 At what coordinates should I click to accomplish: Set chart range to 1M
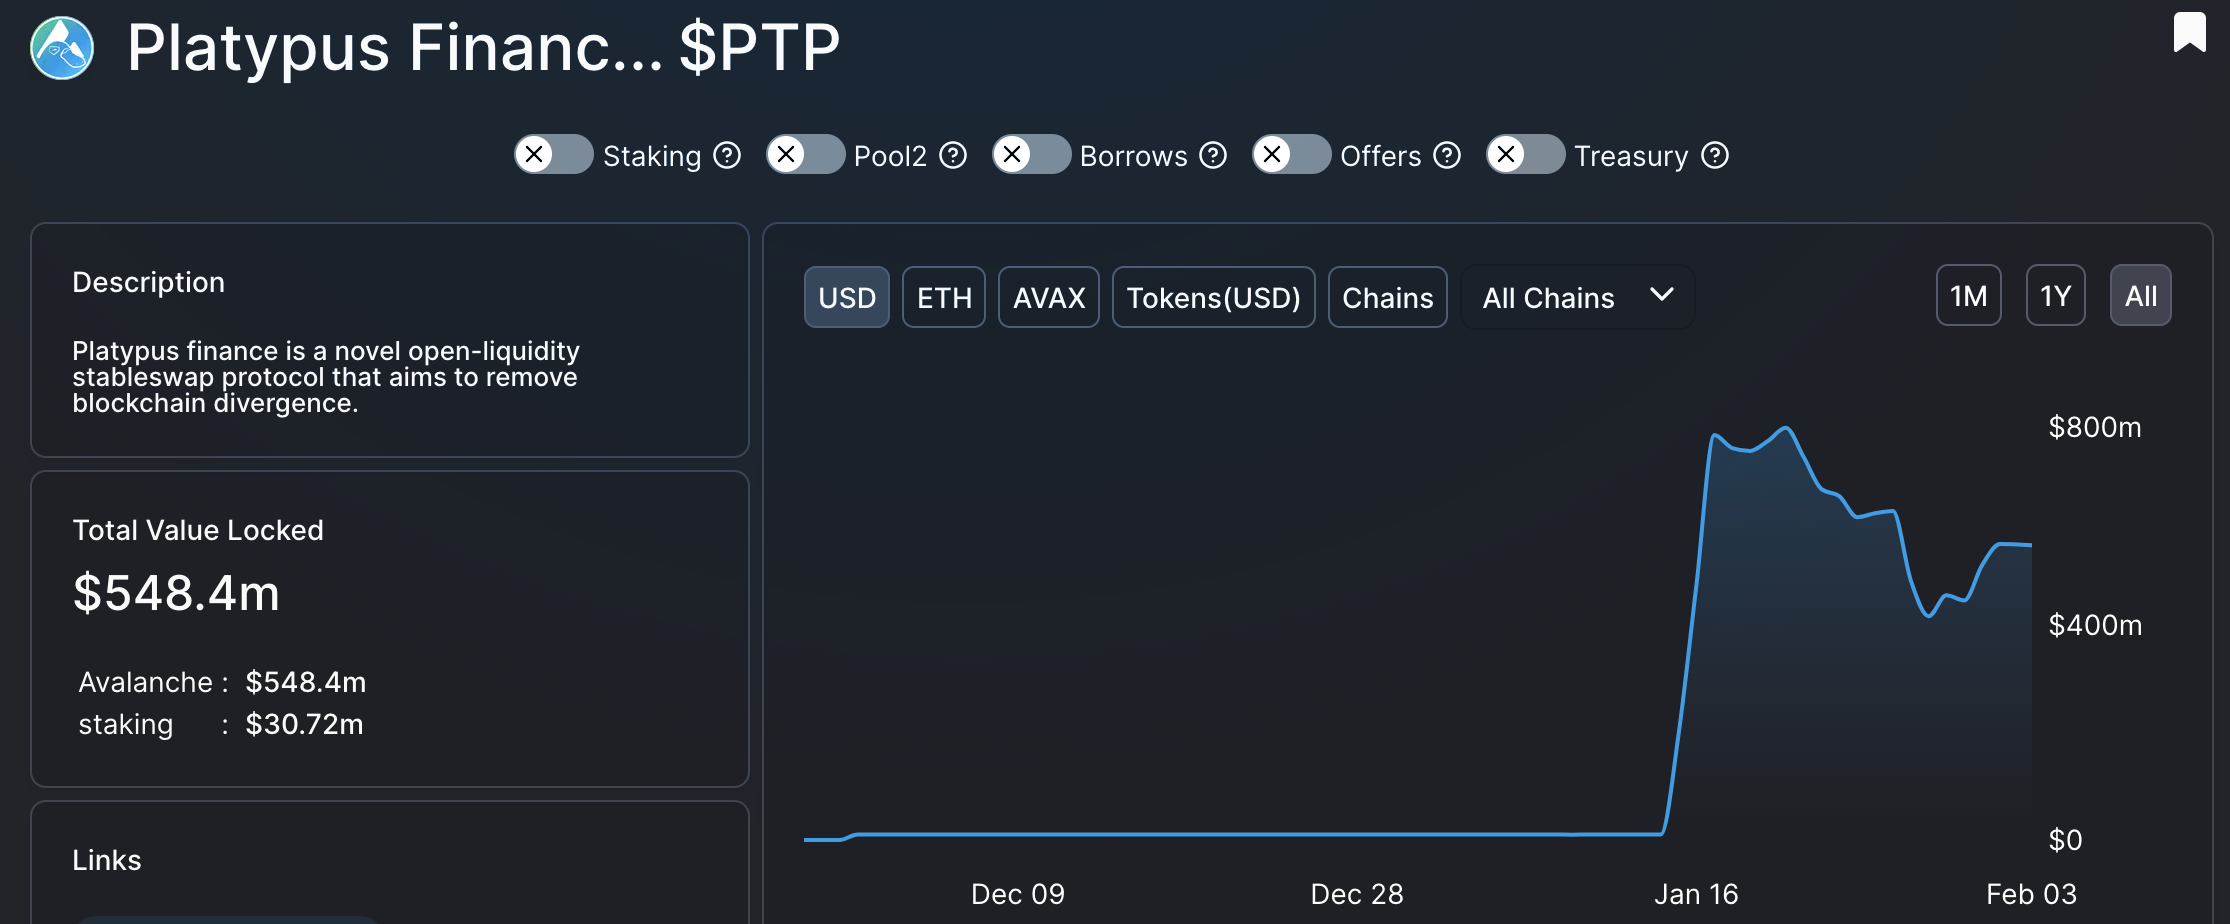tap(1969, 295)
